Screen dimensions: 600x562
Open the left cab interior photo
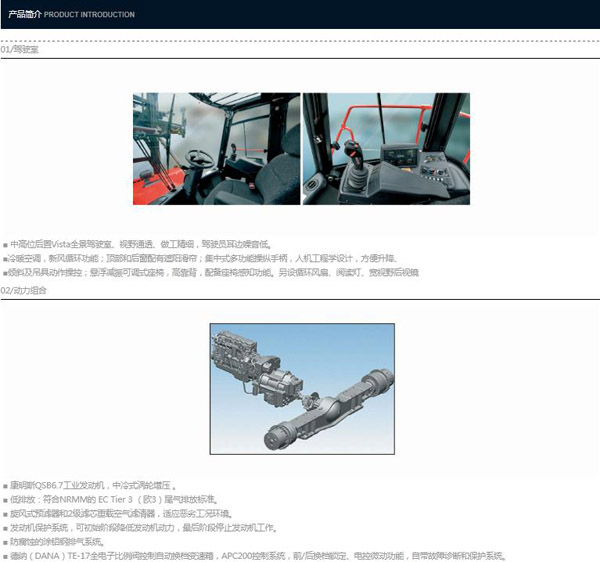[216, 149]
